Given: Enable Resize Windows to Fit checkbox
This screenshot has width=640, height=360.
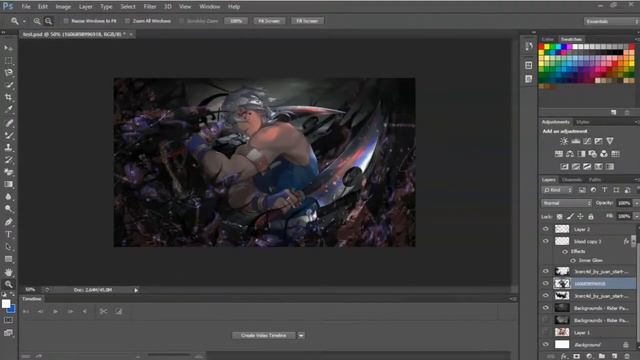Looking at the screenshot, I should [66, 21].
